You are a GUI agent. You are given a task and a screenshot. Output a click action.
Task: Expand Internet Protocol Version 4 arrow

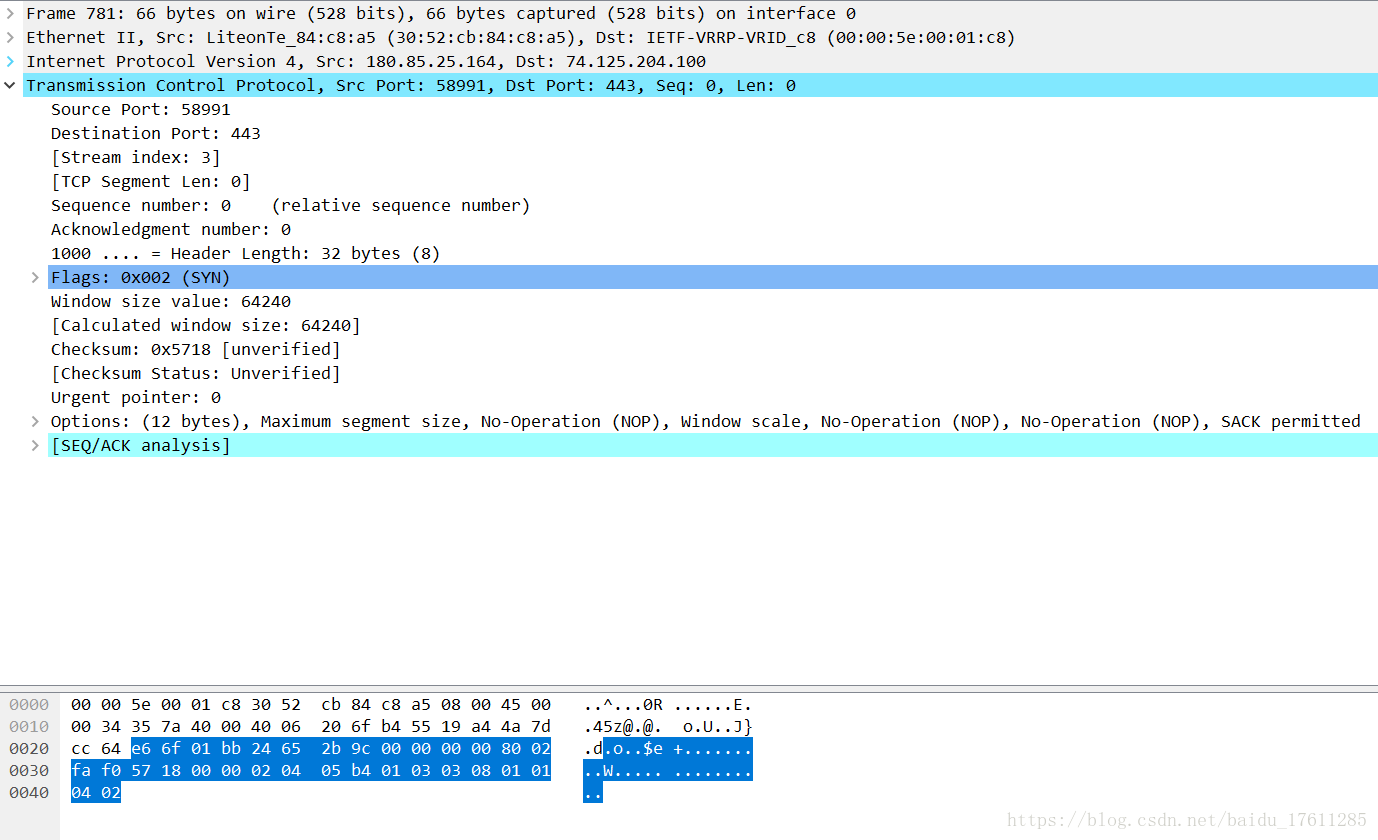tap(10, 62)
